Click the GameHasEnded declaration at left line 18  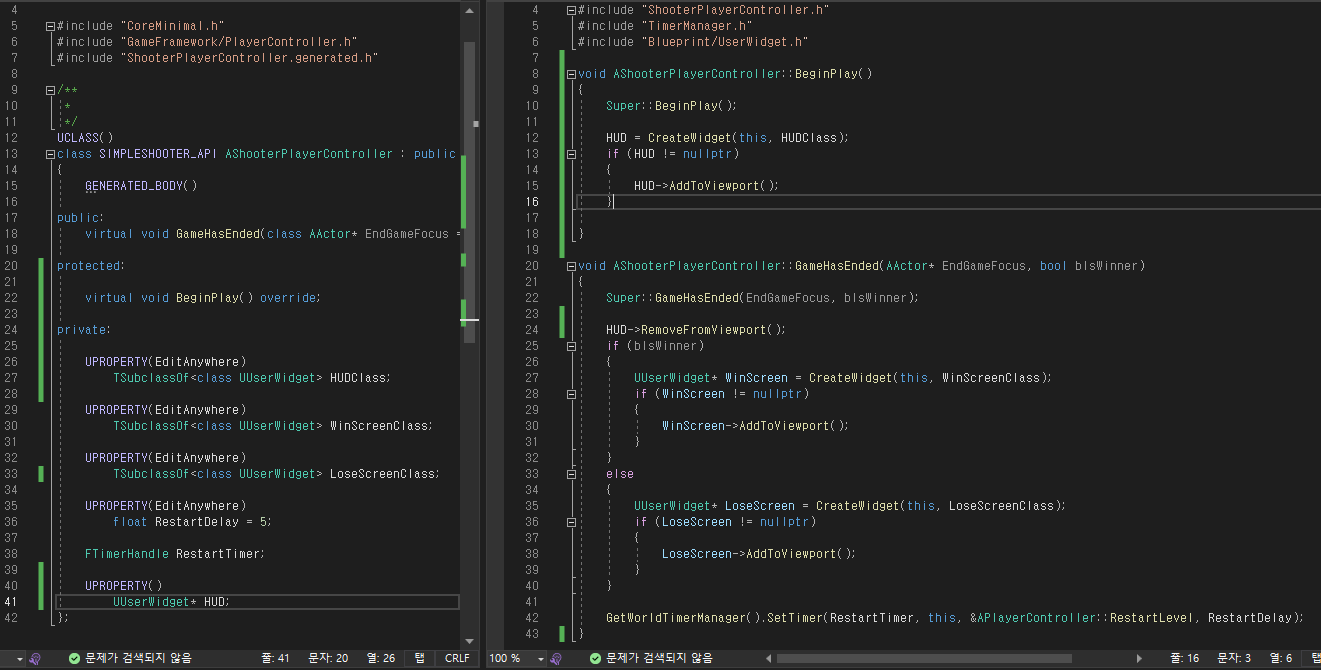pos(273,234)
